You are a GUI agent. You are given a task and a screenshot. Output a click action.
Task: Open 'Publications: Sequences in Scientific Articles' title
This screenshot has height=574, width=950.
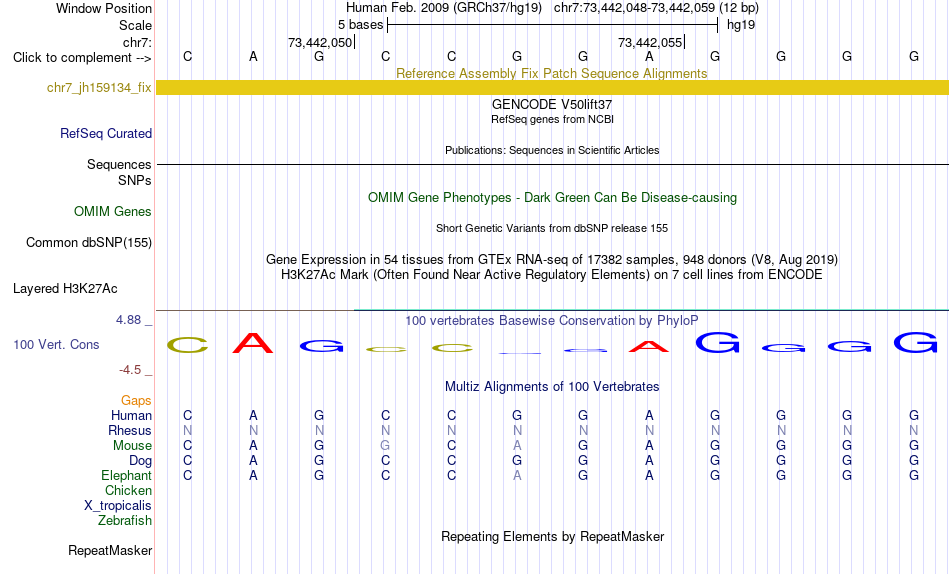click(x=552, y=150)
